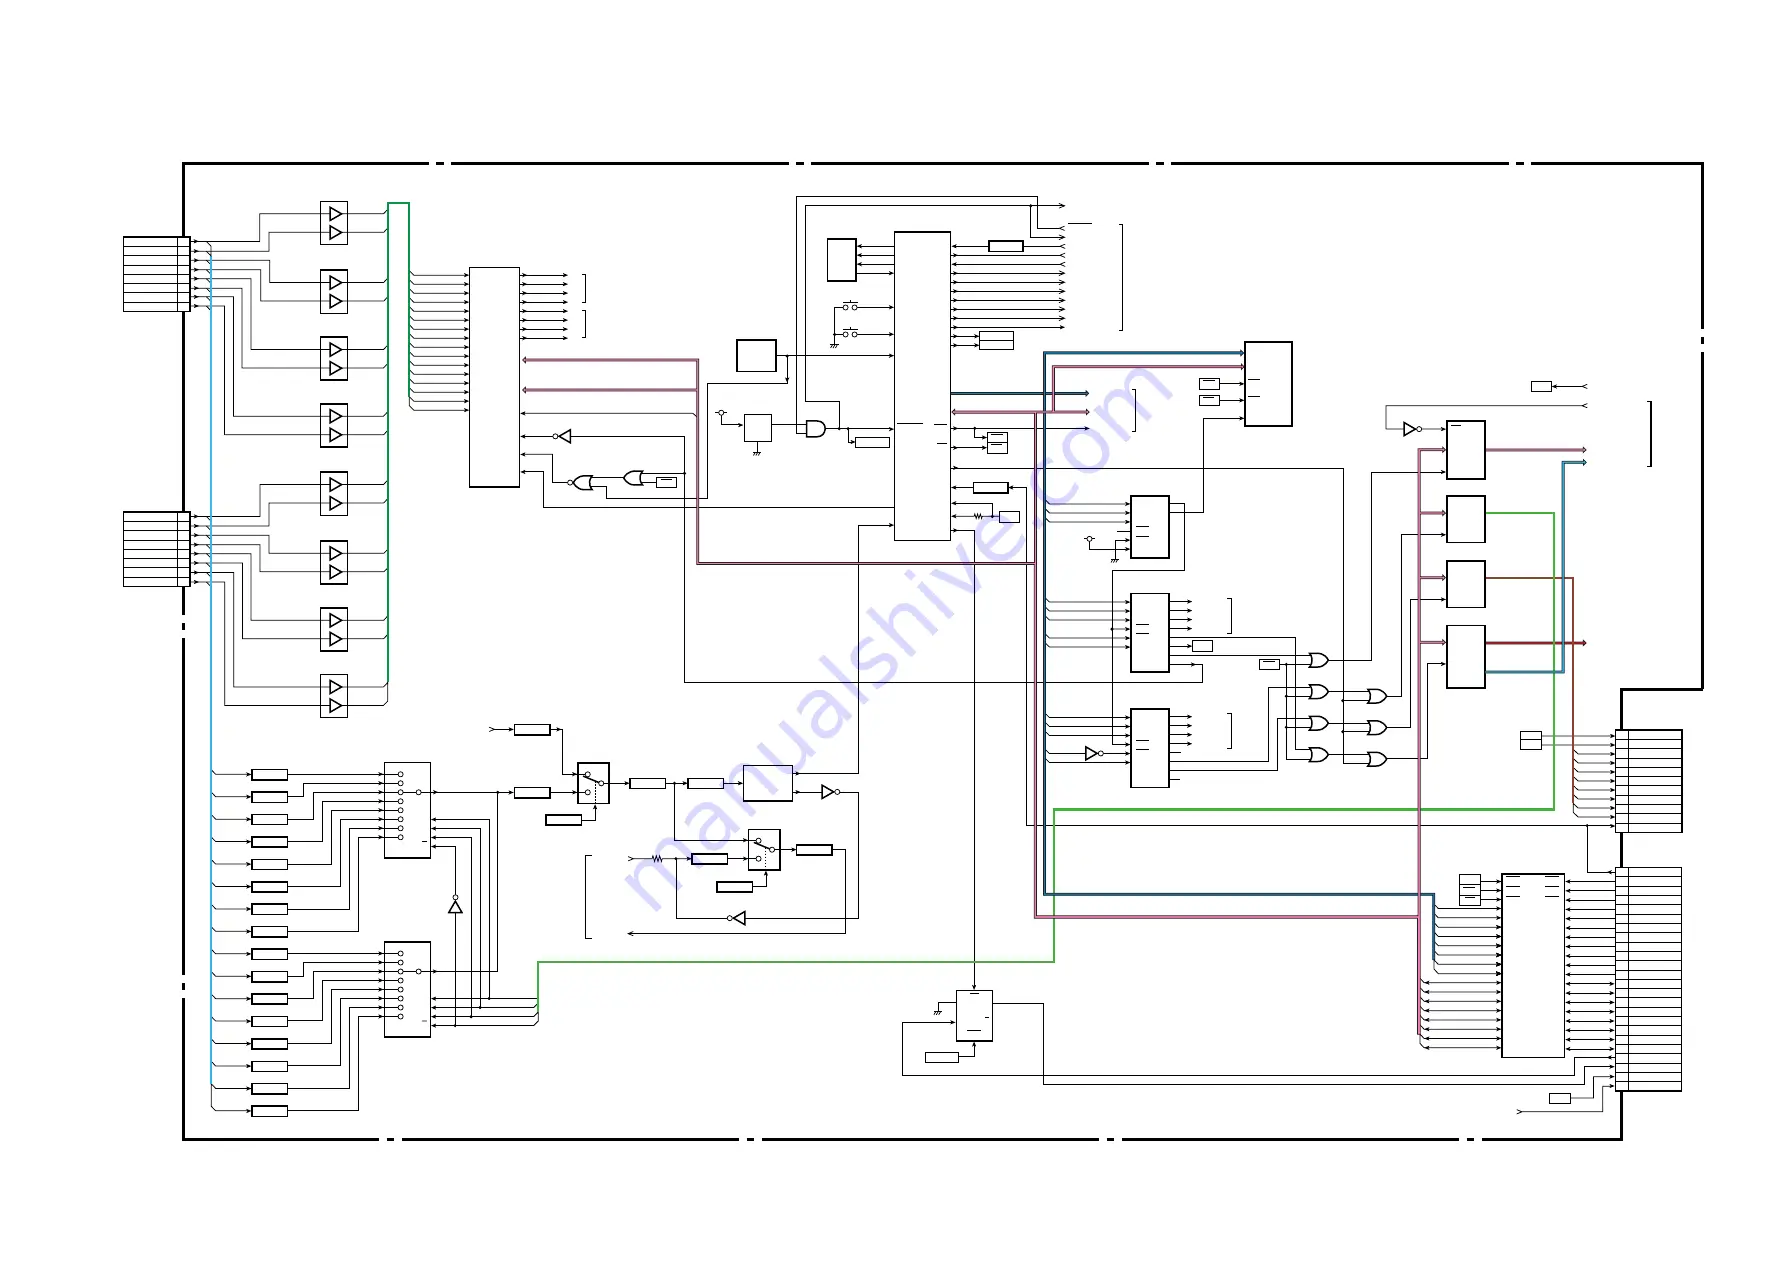Click the ground symbol below small square block

[757, 453]
